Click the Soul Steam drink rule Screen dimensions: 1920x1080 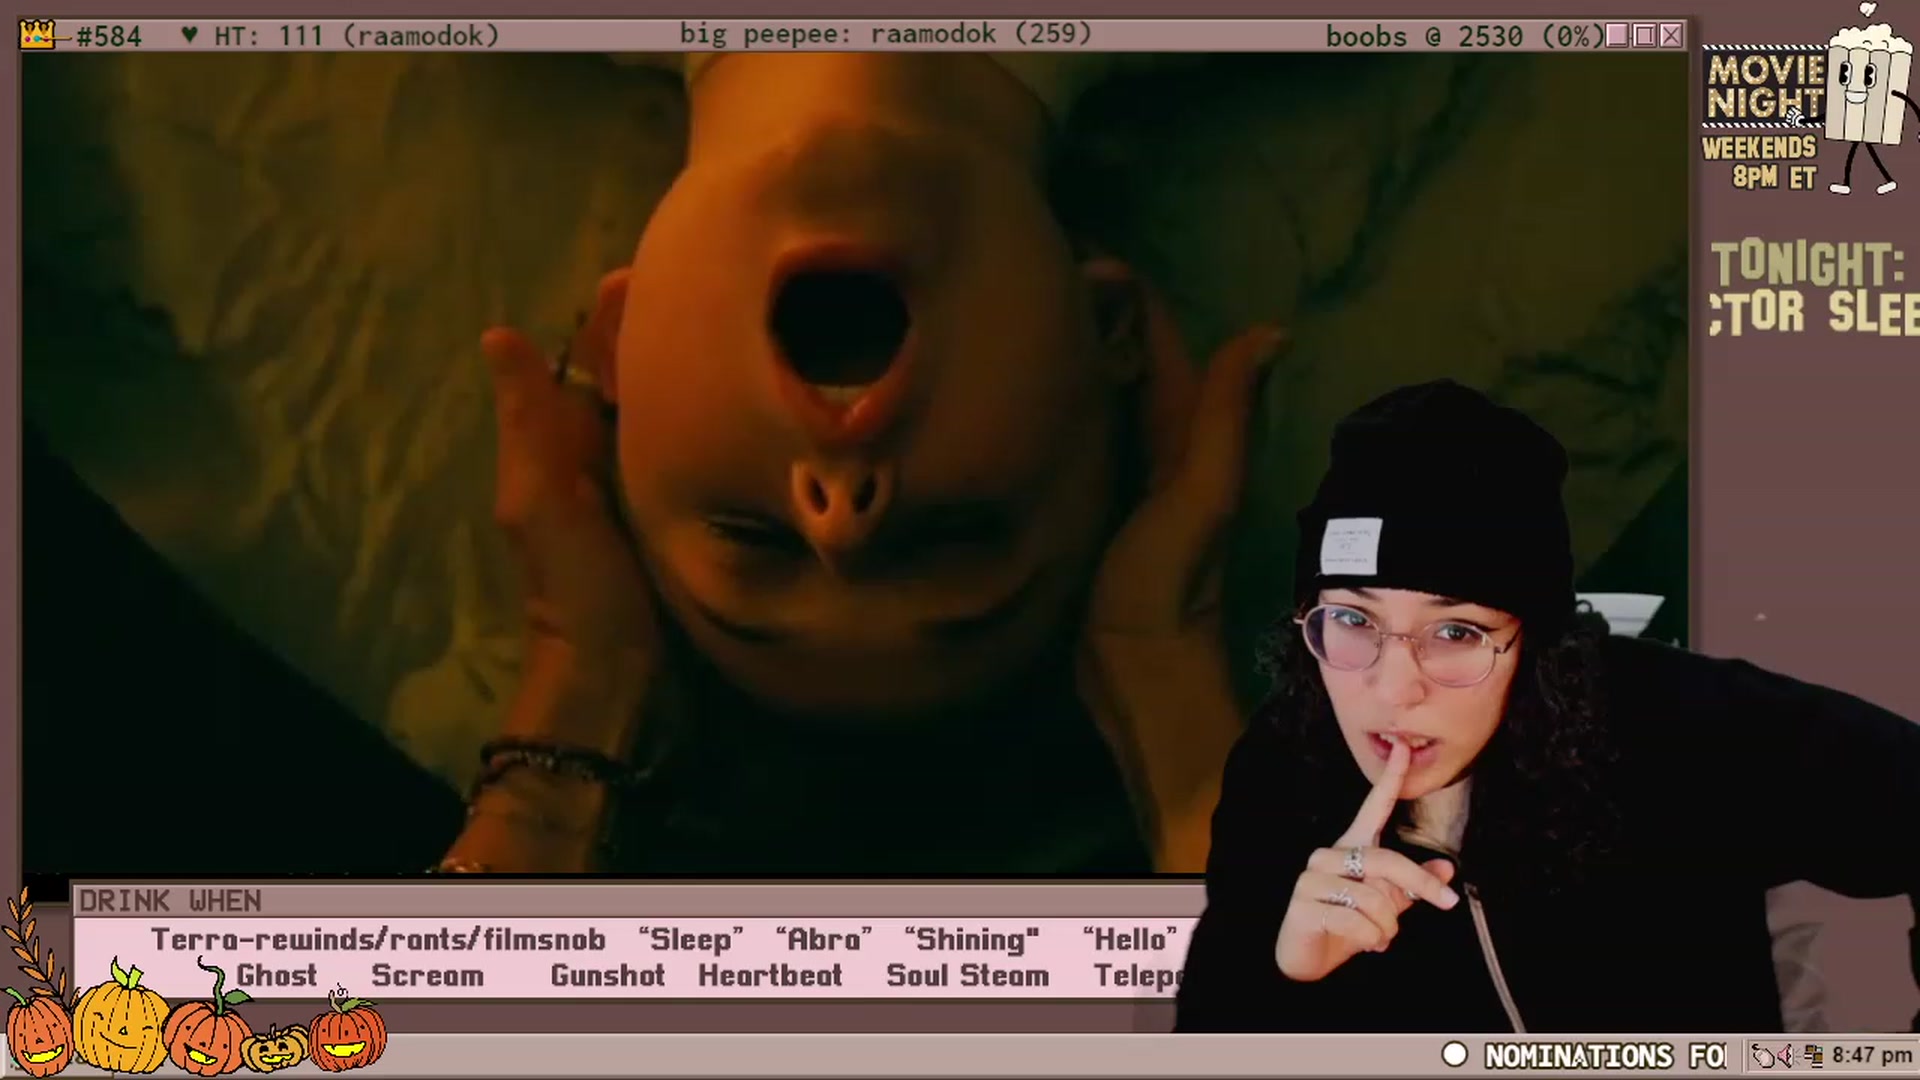(967, 976)
